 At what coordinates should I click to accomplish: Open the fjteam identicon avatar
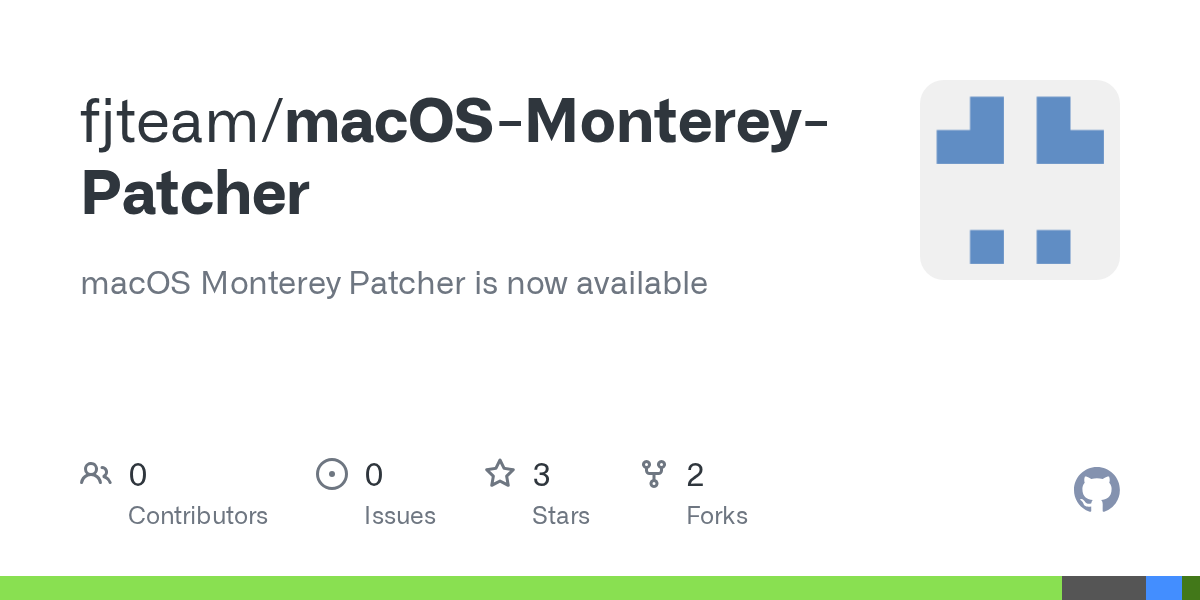[1020, 180]
